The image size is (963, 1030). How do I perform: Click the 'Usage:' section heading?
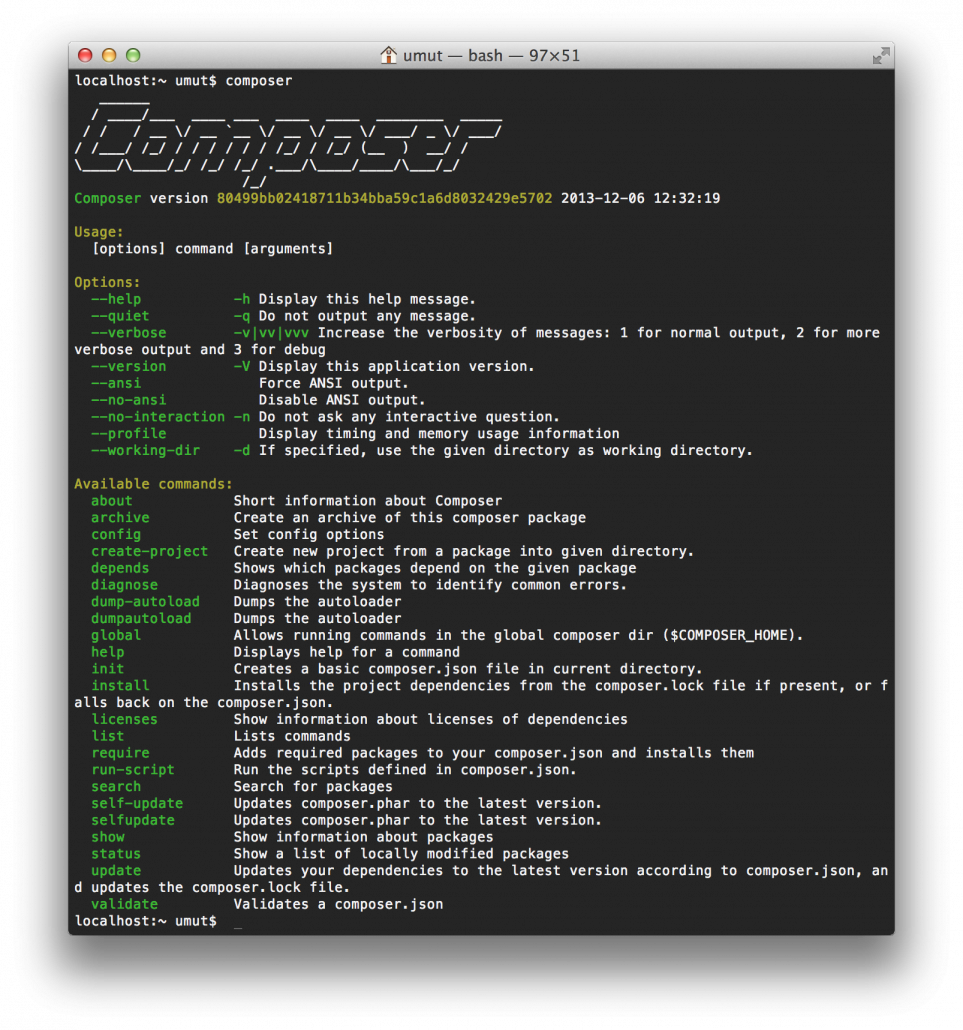99,232
